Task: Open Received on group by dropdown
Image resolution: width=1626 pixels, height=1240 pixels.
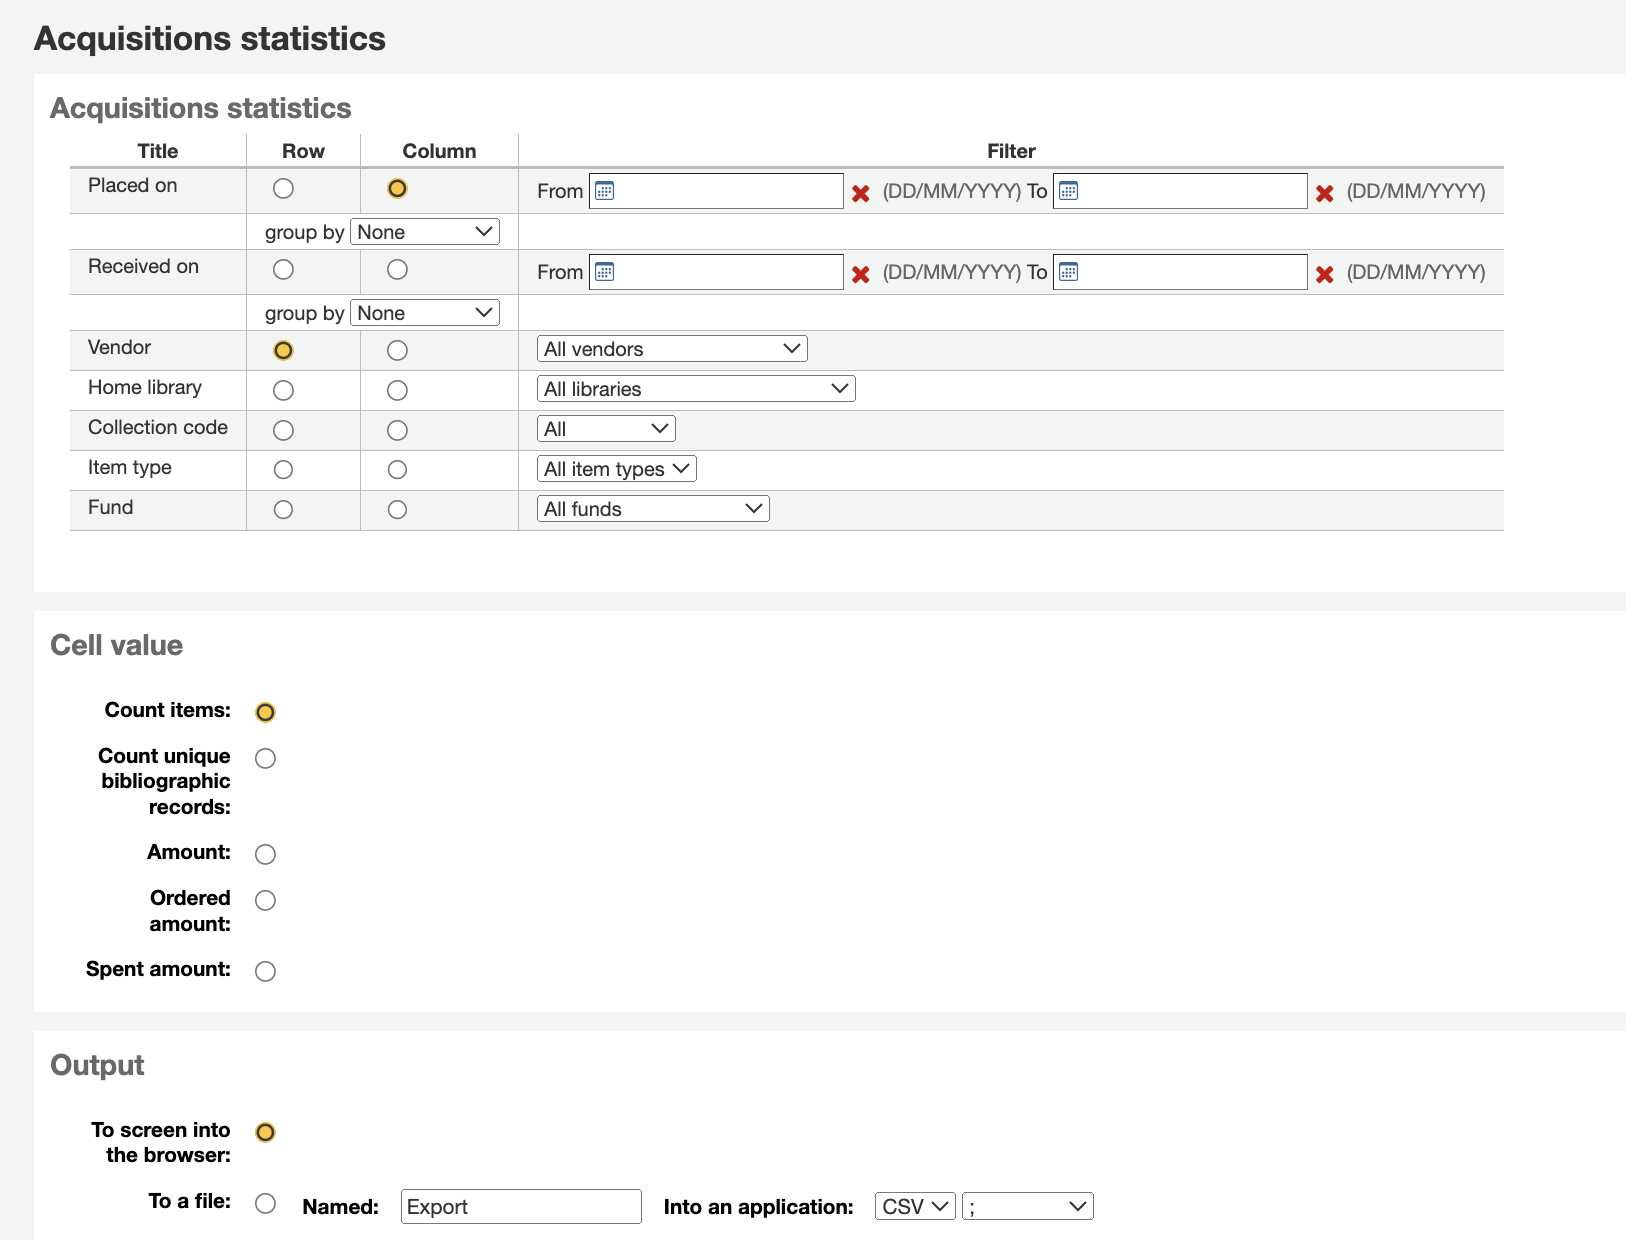Action: (x=425, y=313)
